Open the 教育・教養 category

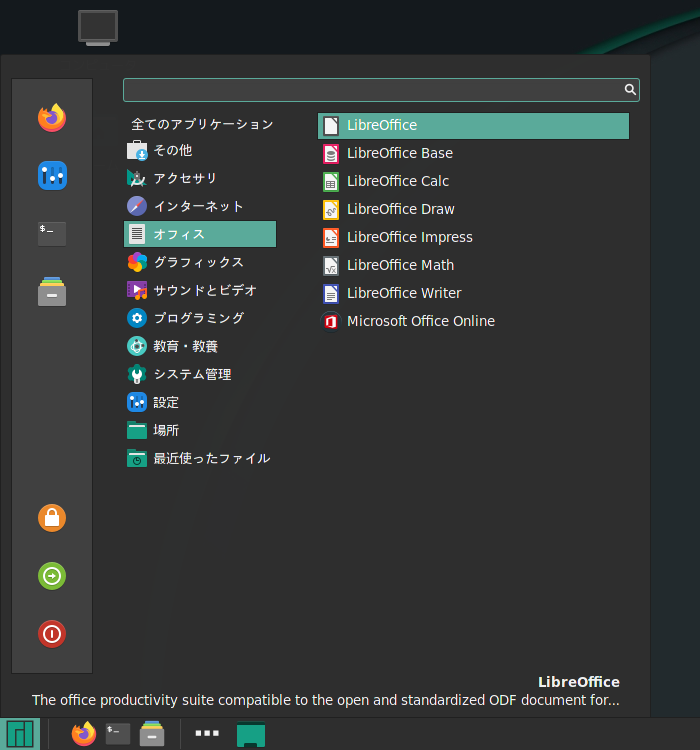pos(200,346)
